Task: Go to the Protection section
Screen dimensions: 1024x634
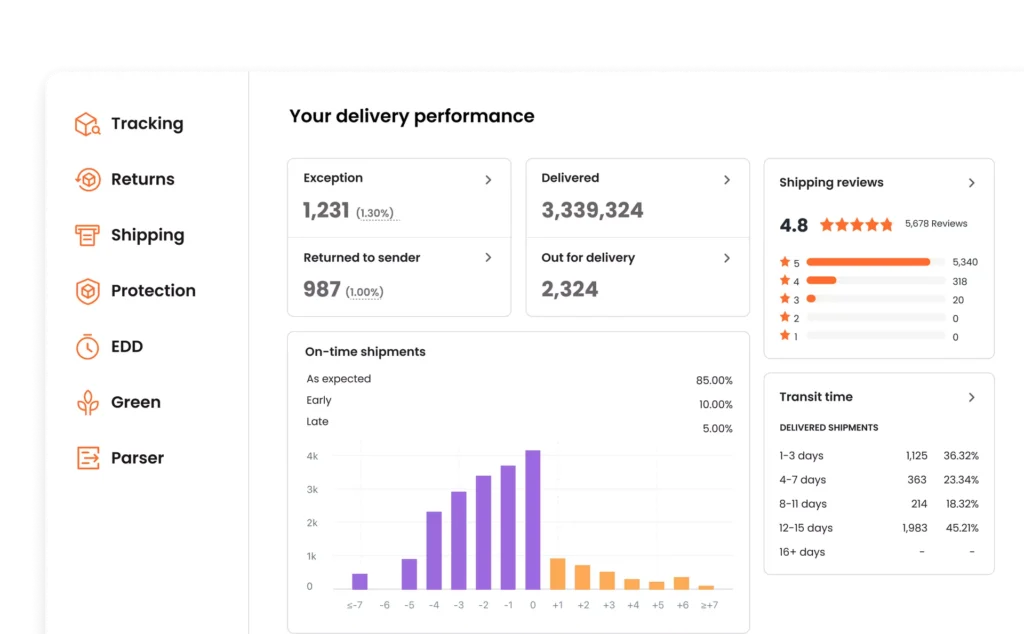Action: pos(153,291)
